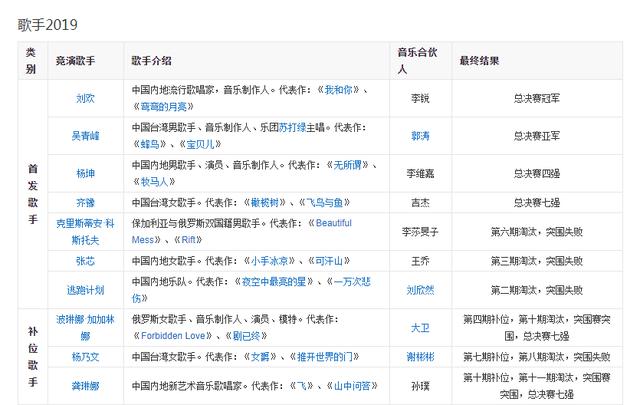Follow the 《宝贝儿》 song link
Viewport: 640px width, 405px height.
pyautogui.click(x=200, y=144)
